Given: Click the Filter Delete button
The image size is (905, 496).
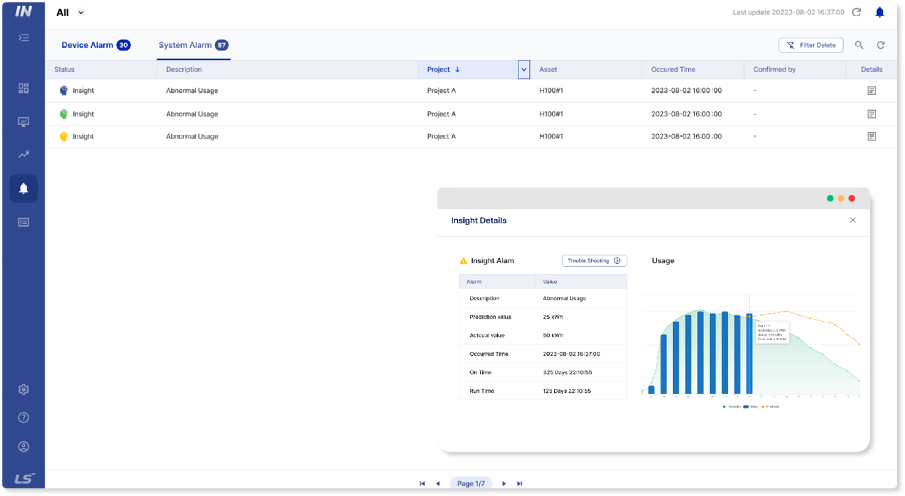Looking at the screenshot, I should (x=810, y=45).
